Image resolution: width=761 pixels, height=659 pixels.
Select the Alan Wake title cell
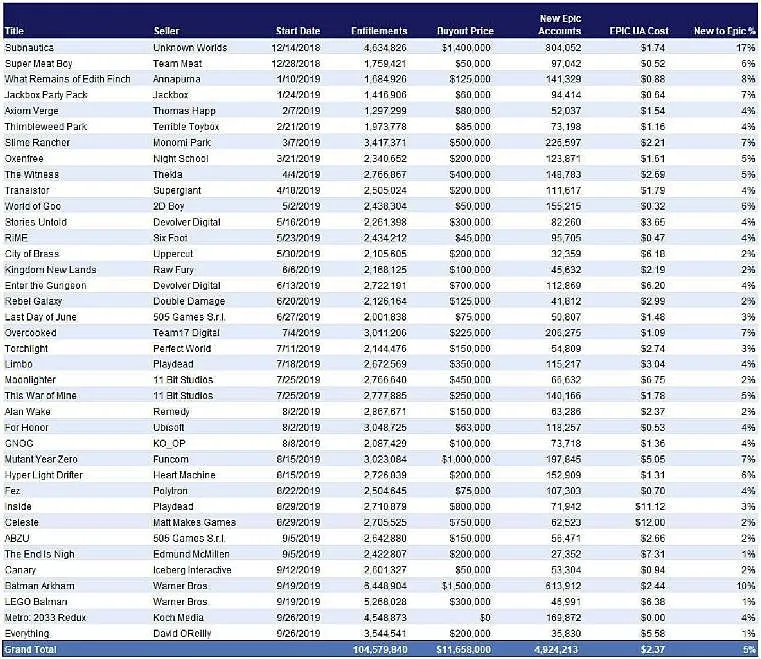(27, 412)
